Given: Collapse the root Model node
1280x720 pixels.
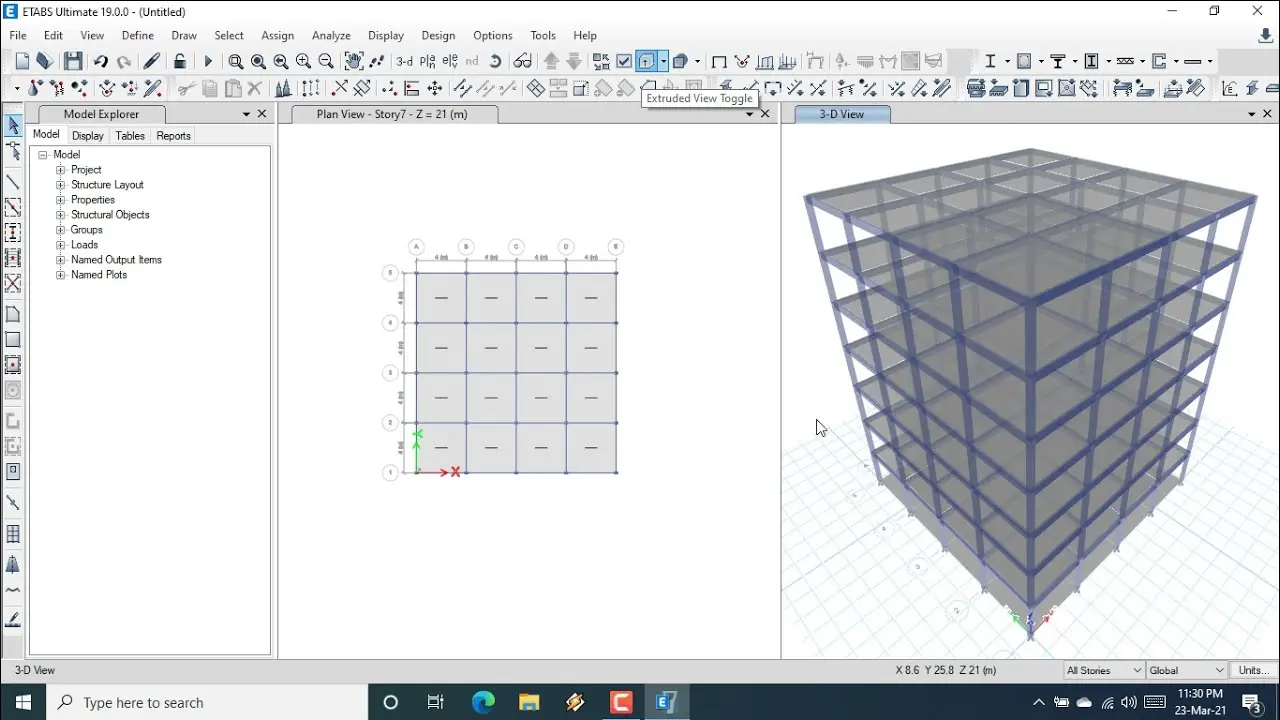Looking at the screenshot, I should [43, 155].
